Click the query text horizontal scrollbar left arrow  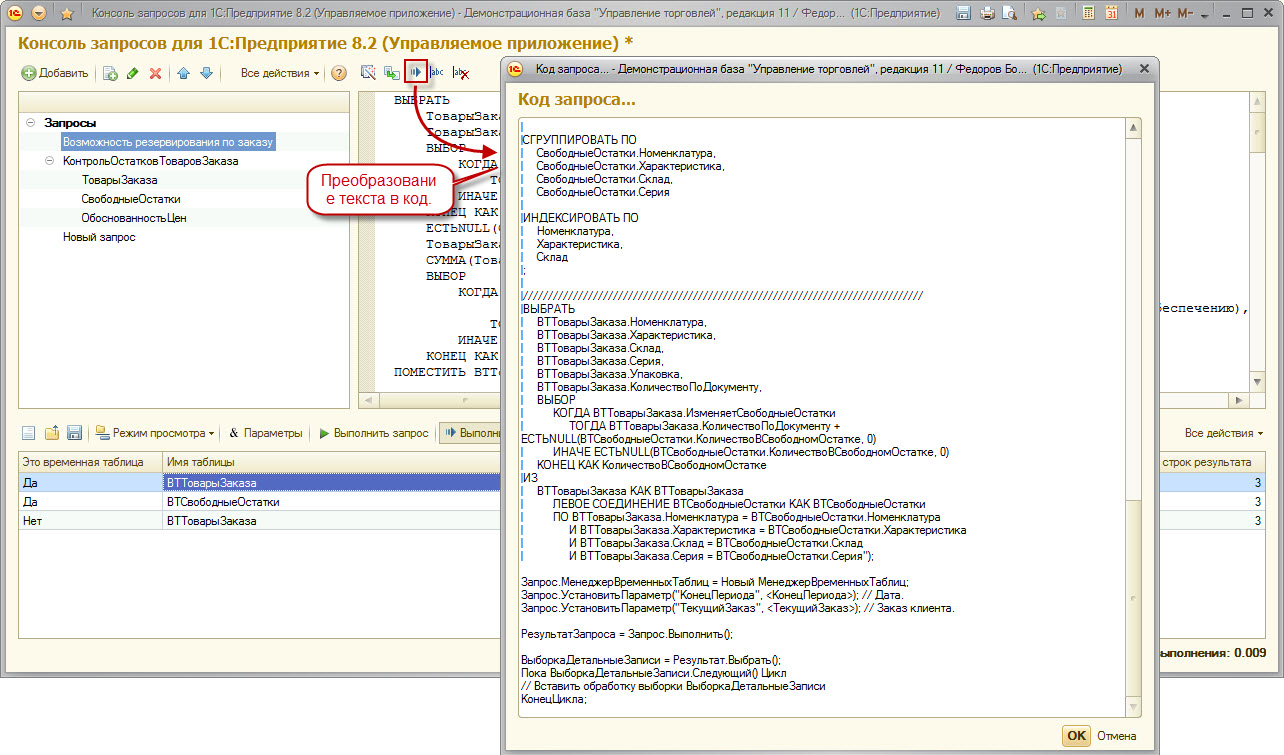(x=368, y=400)
